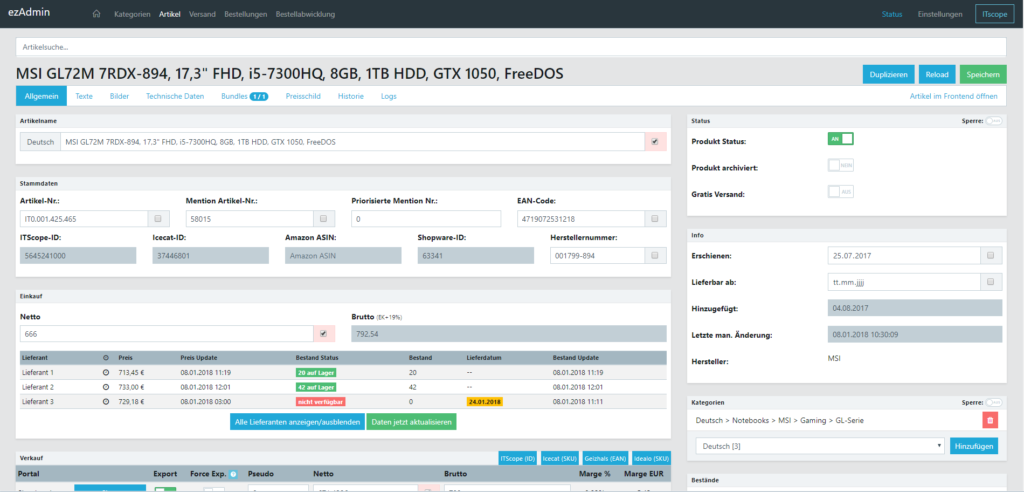Click the Force Exp. help icon
The height and width of the screenshot is (492, 1024).
233,475
